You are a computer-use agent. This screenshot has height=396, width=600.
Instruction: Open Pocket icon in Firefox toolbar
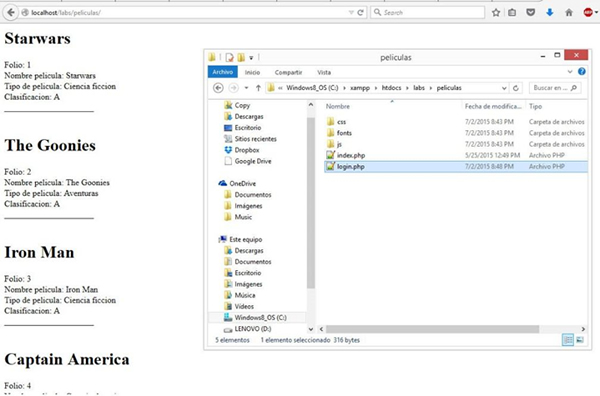(x=530, y=13)
